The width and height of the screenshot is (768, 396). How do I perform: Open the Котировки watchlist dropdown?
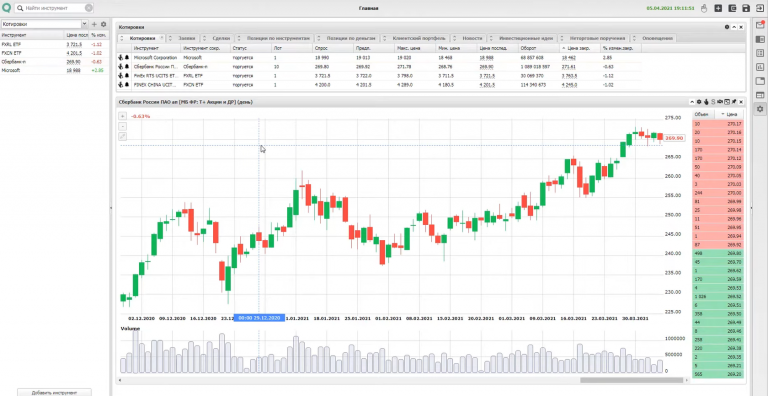(x=44, y=24)
